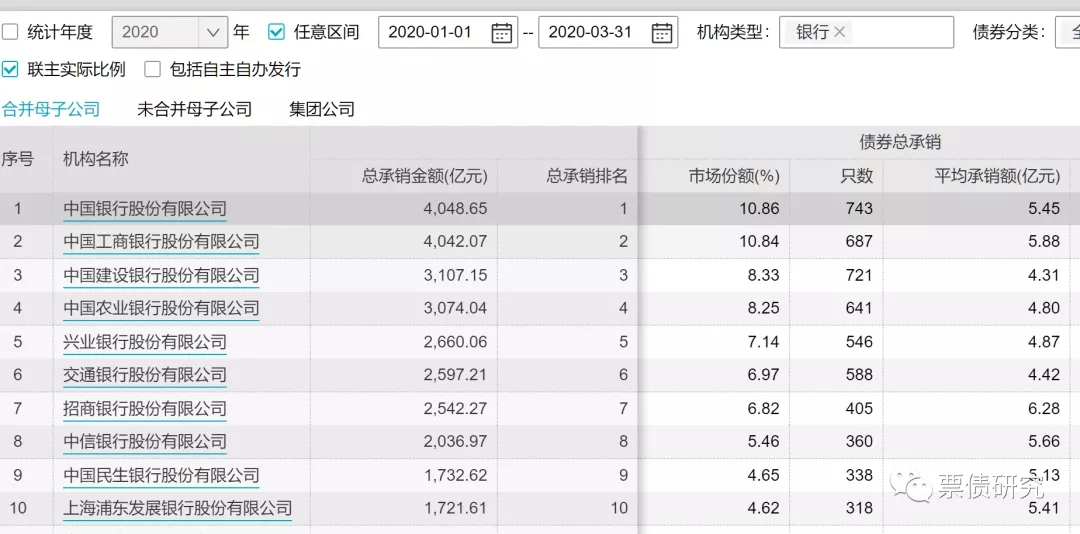Viewport: 1080px width, 534px height.
Task: Open the 机构类型 selection box
Action: [866, 32]
